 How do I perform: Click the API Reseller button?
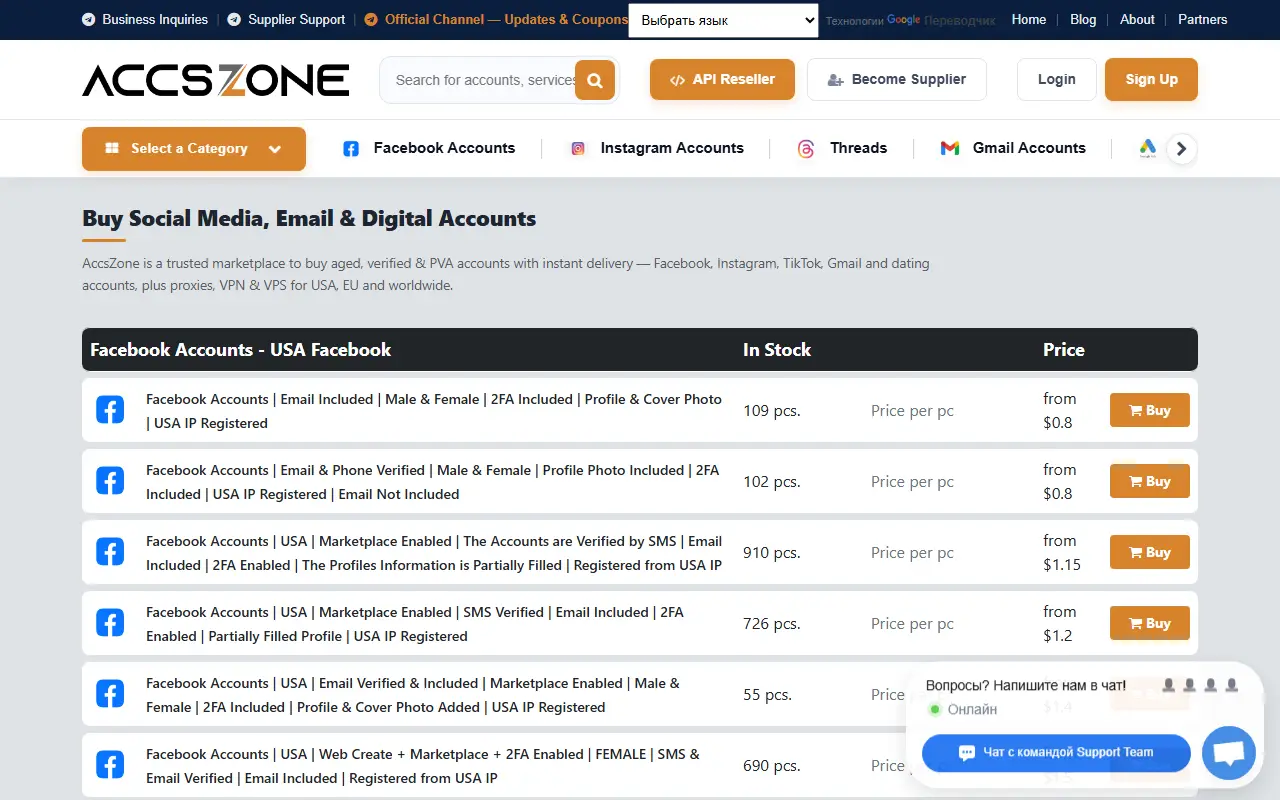click(722, 79)
